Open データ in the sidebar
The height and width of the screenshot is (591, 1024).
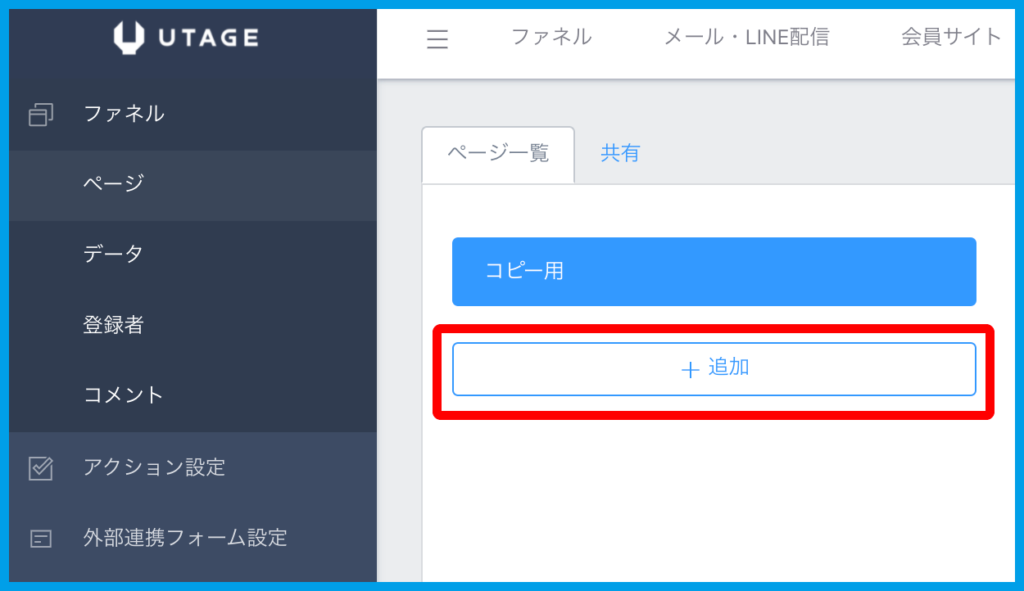coord(113,254)
